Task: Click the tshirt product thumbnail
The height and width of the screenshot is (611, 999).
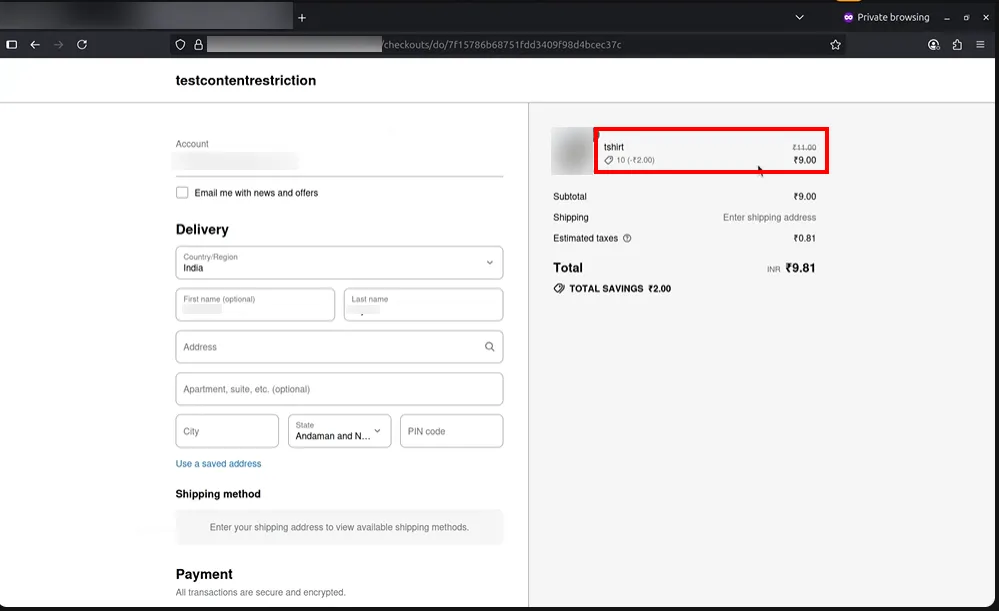Action: click(573, 151)
